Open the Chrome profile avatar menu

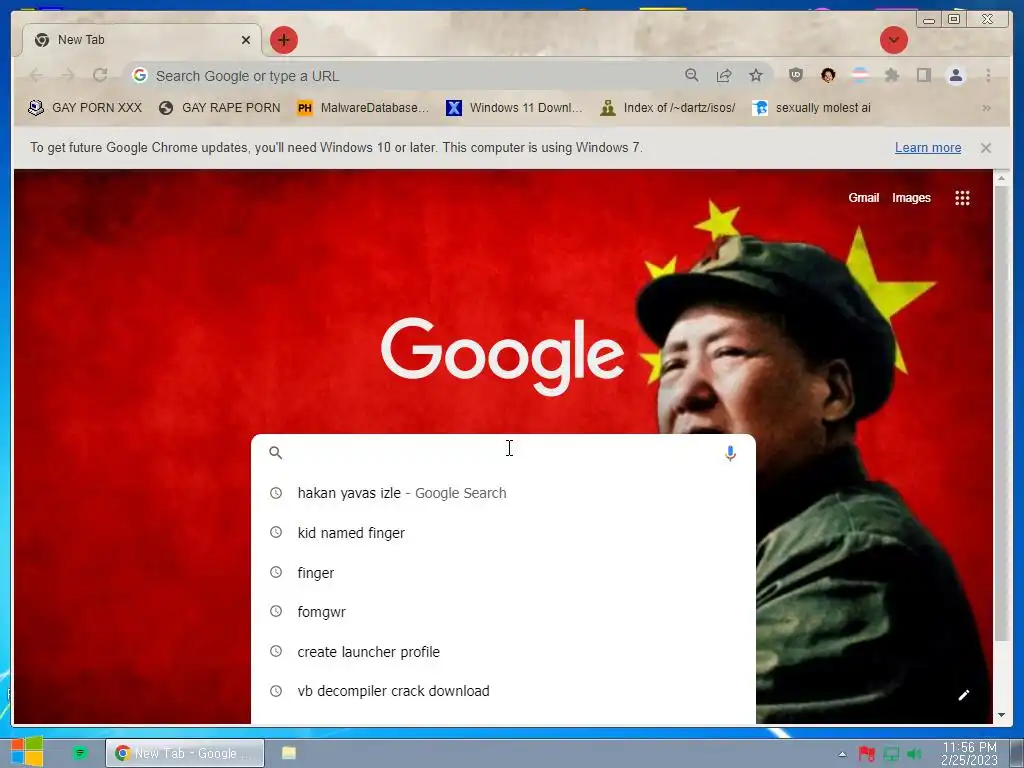point(955,75)
